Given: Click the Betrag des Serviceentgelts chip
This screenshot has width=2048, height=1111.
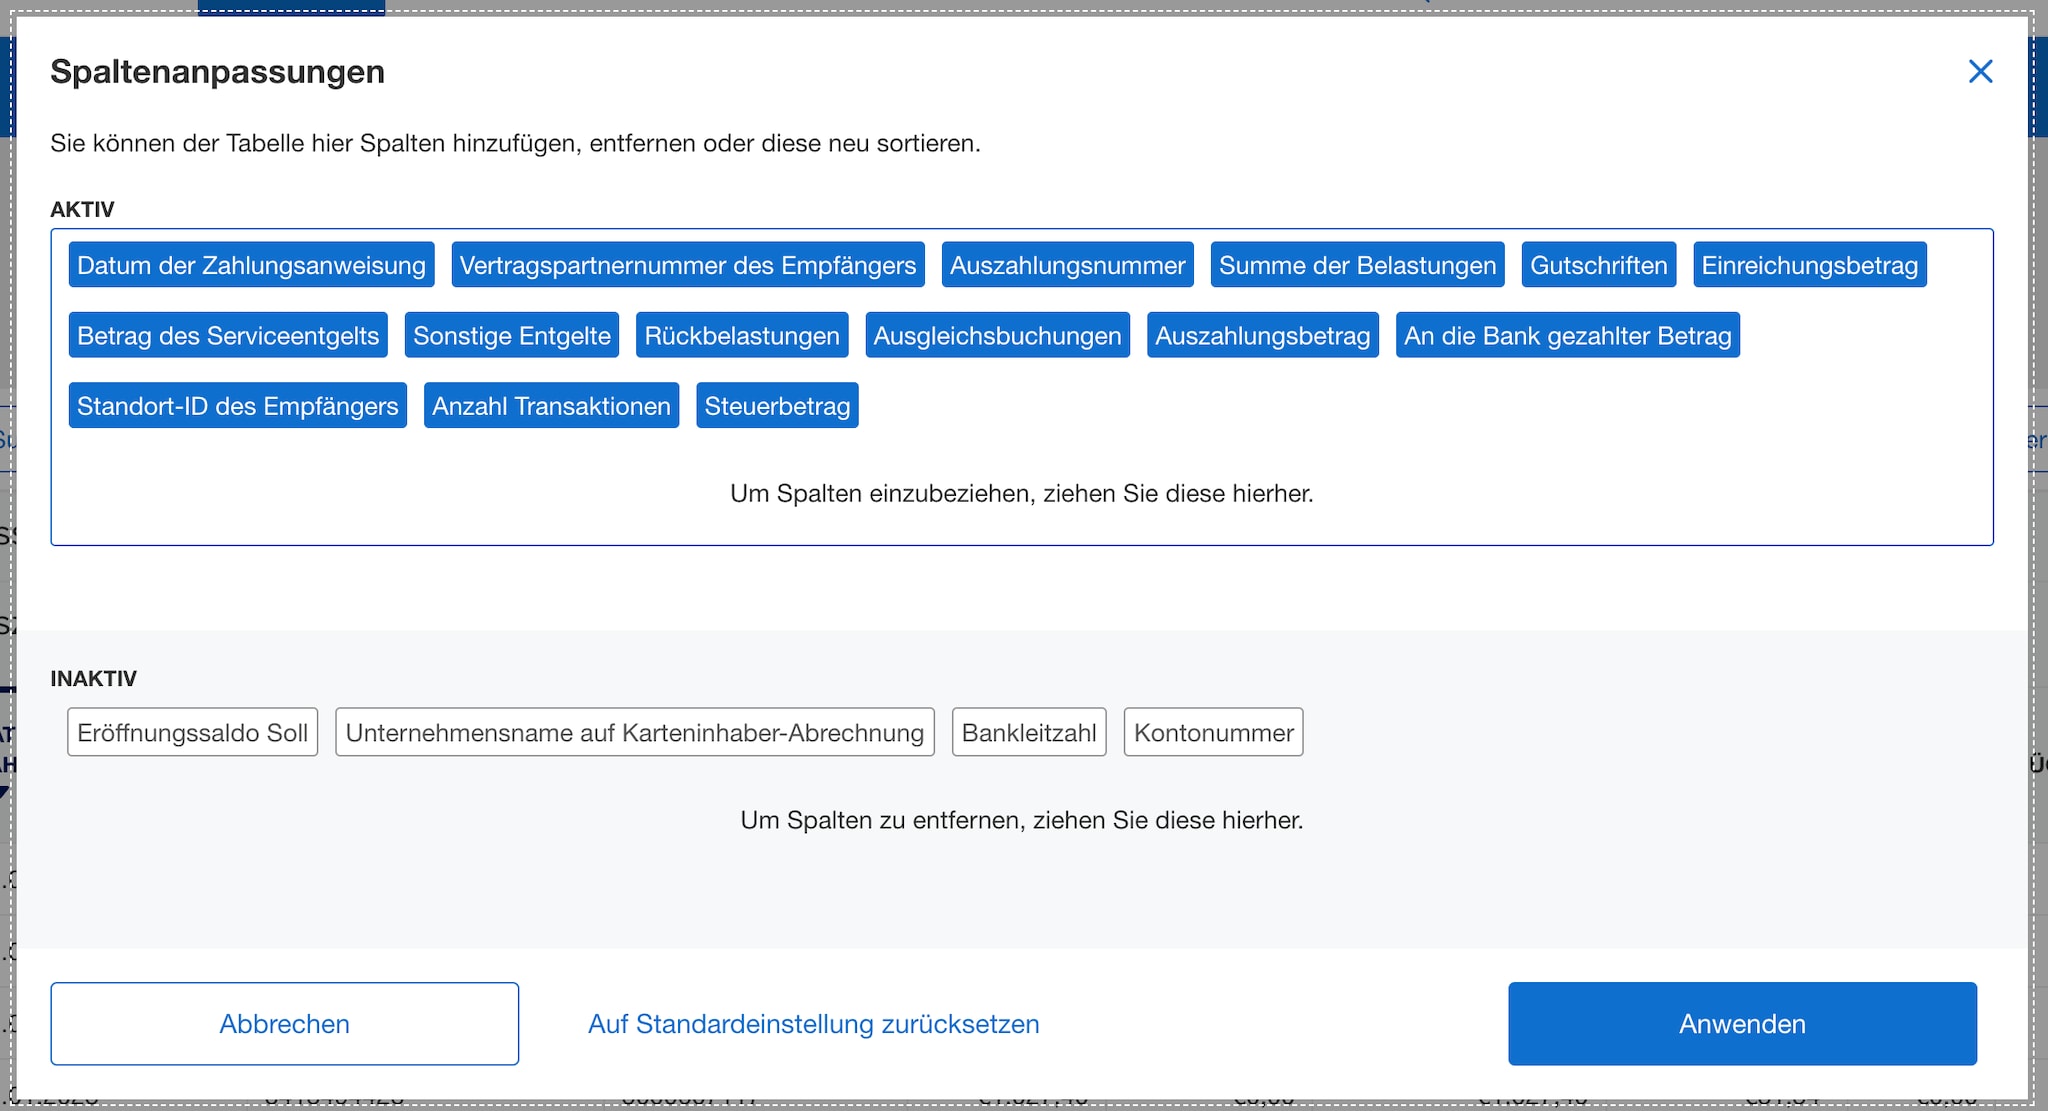Looking at the screenshot, I should [x=228, y=335].
